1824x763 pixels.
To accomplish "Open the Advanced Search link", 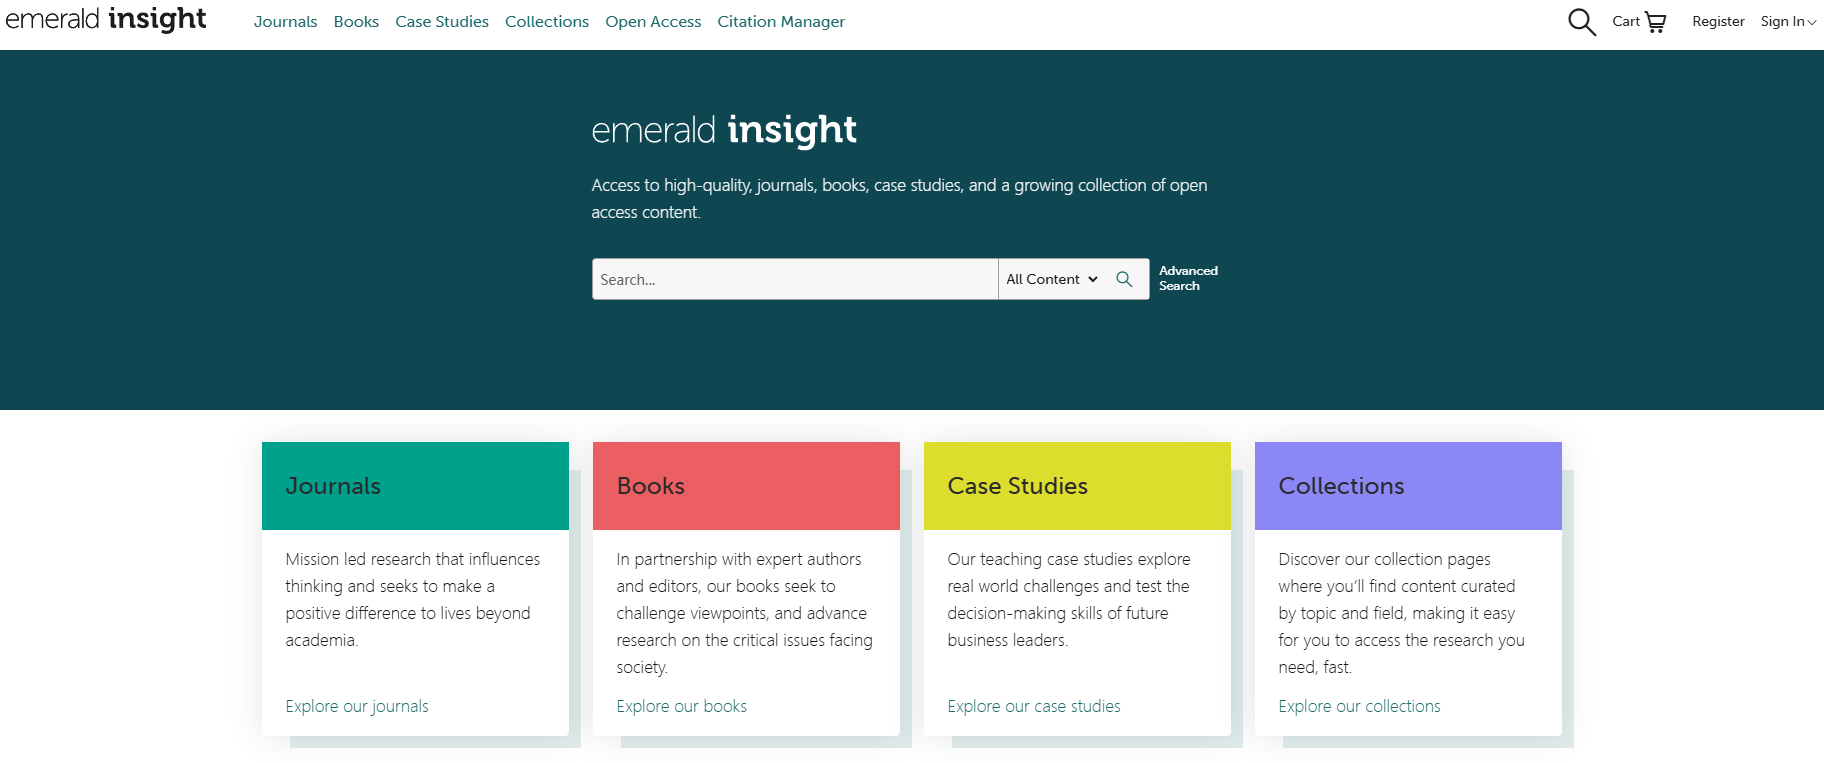I will [1188, 278].
